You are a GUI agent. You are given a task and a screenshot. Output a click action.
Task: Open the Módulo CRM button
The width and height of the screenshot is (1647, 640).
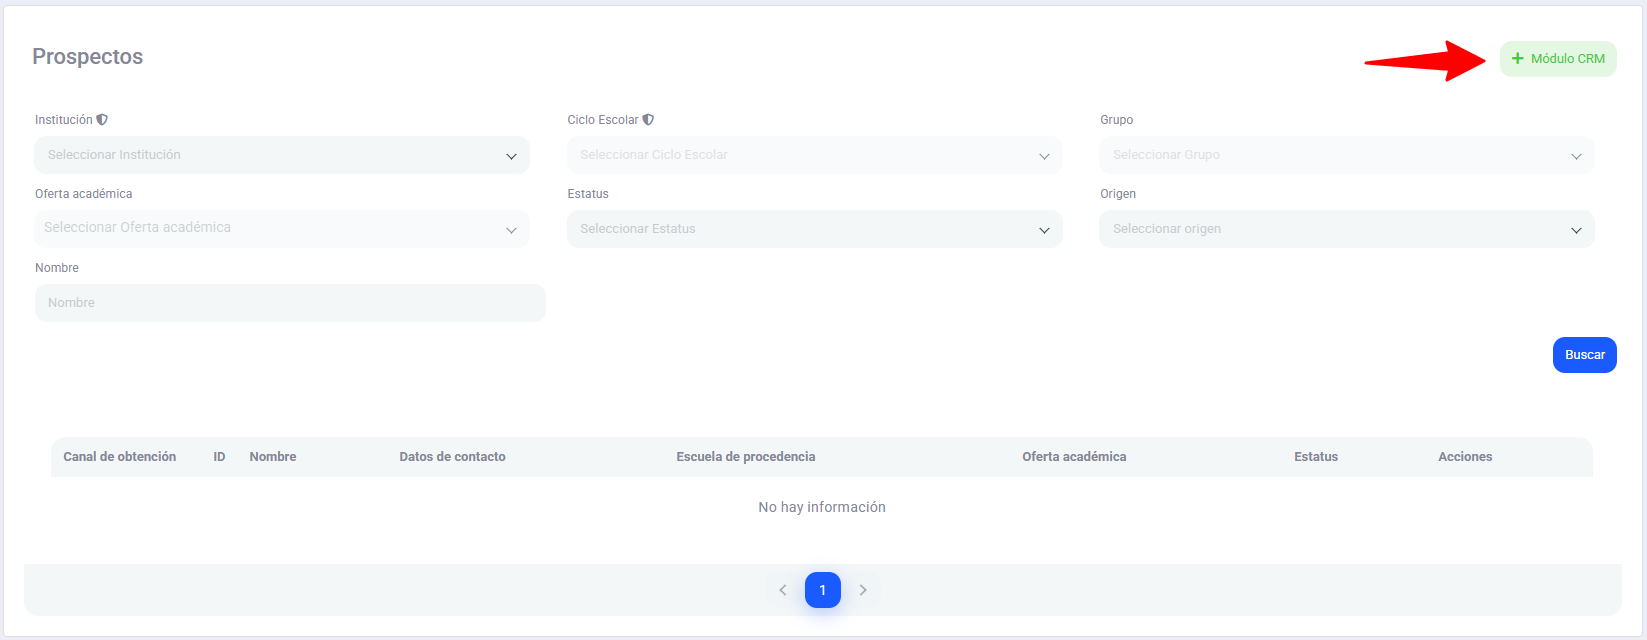[x=1558, y=59]
